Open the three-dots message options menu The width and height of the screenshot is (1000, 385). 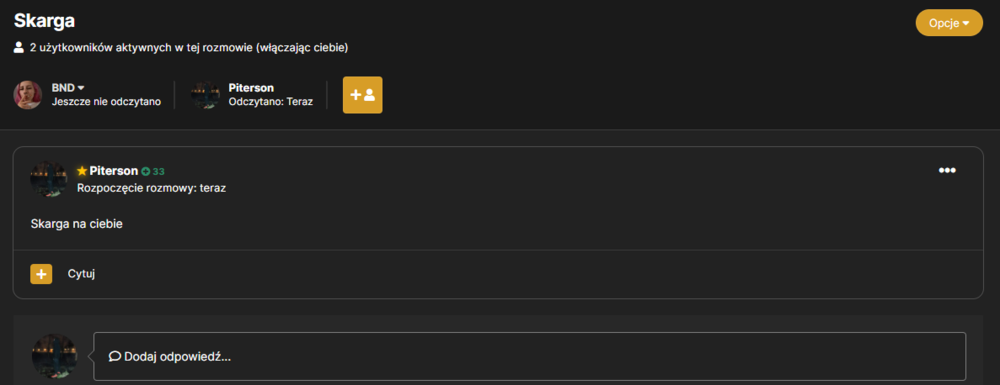click(x=947, y=170)
